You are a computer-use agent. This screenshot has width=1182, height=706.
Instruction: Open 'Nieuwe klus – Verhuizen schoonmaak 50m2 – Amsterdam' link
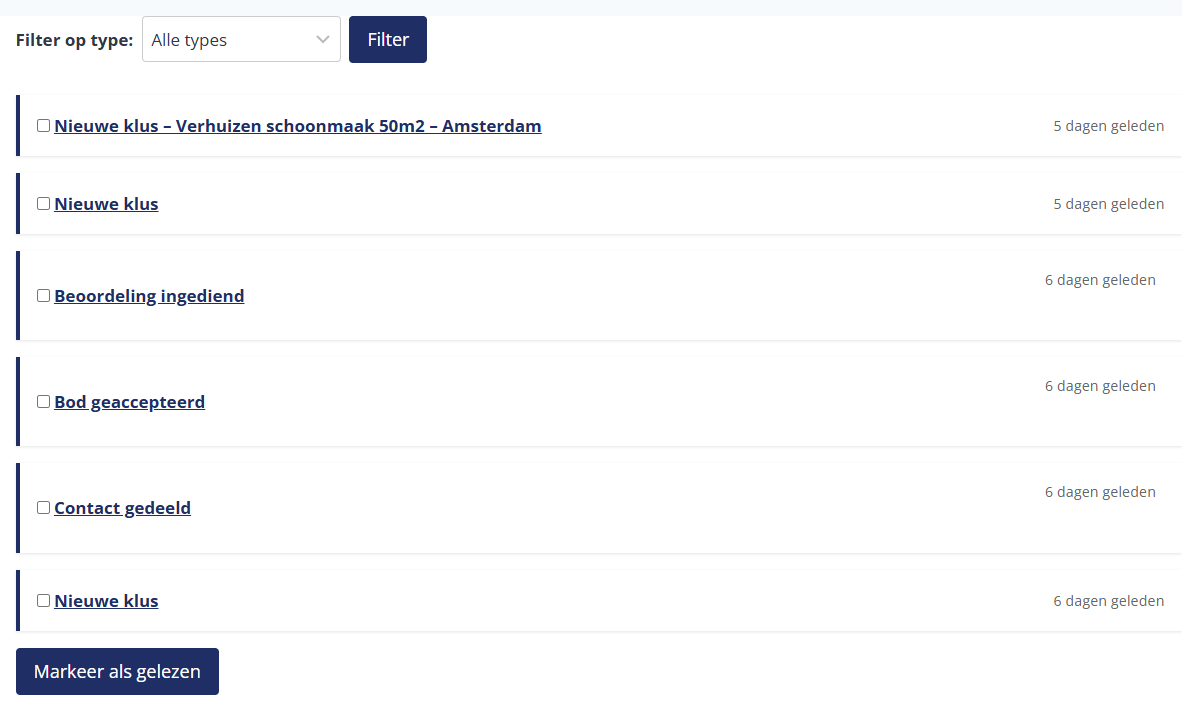(x=298, y=126)
